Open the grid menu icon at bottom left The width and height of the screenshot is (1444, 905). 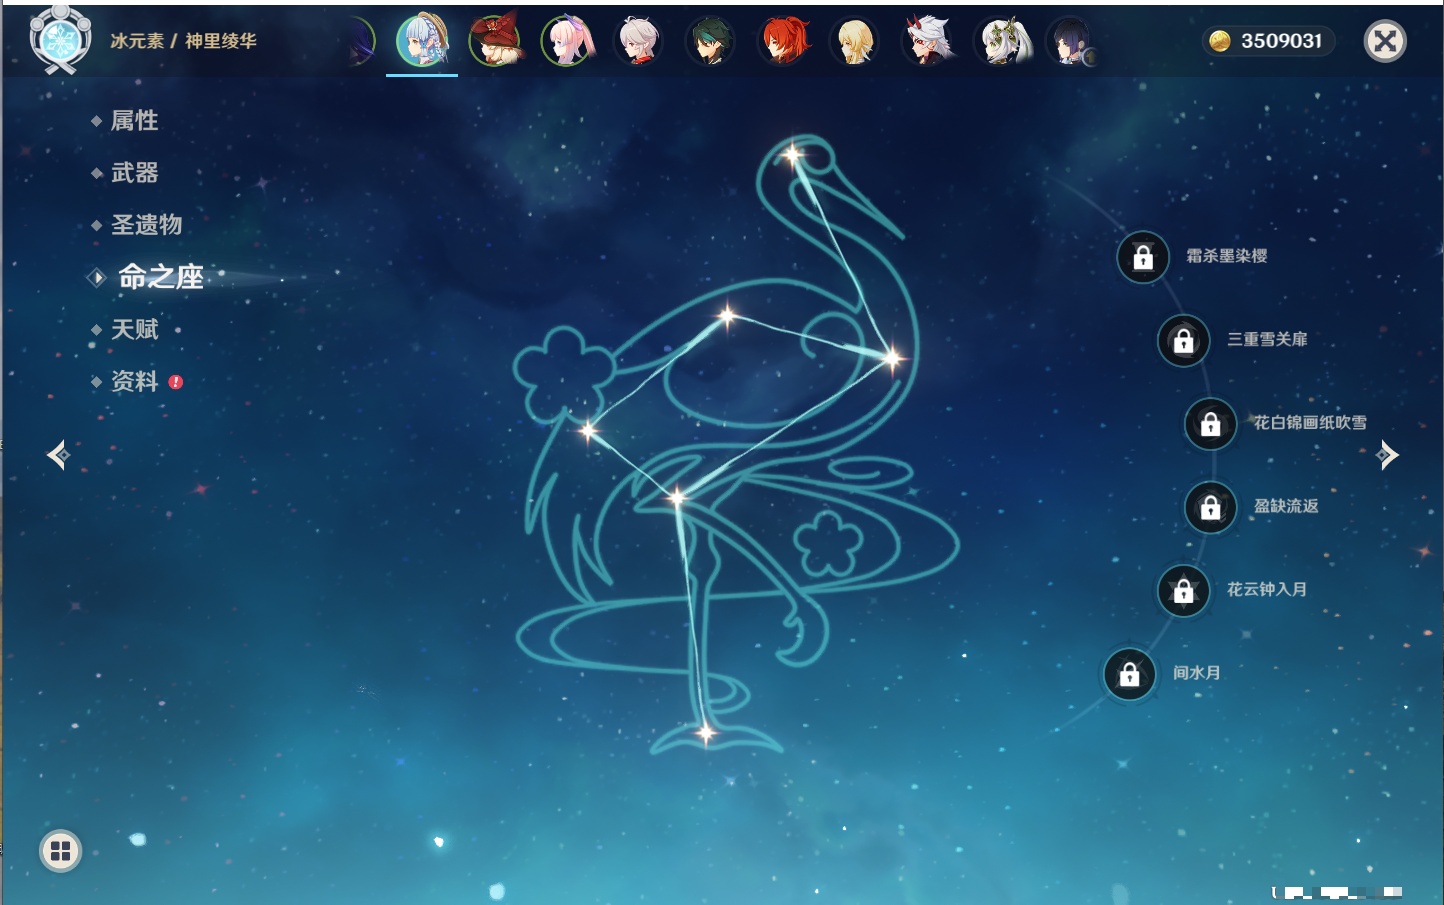coord(60,851)
